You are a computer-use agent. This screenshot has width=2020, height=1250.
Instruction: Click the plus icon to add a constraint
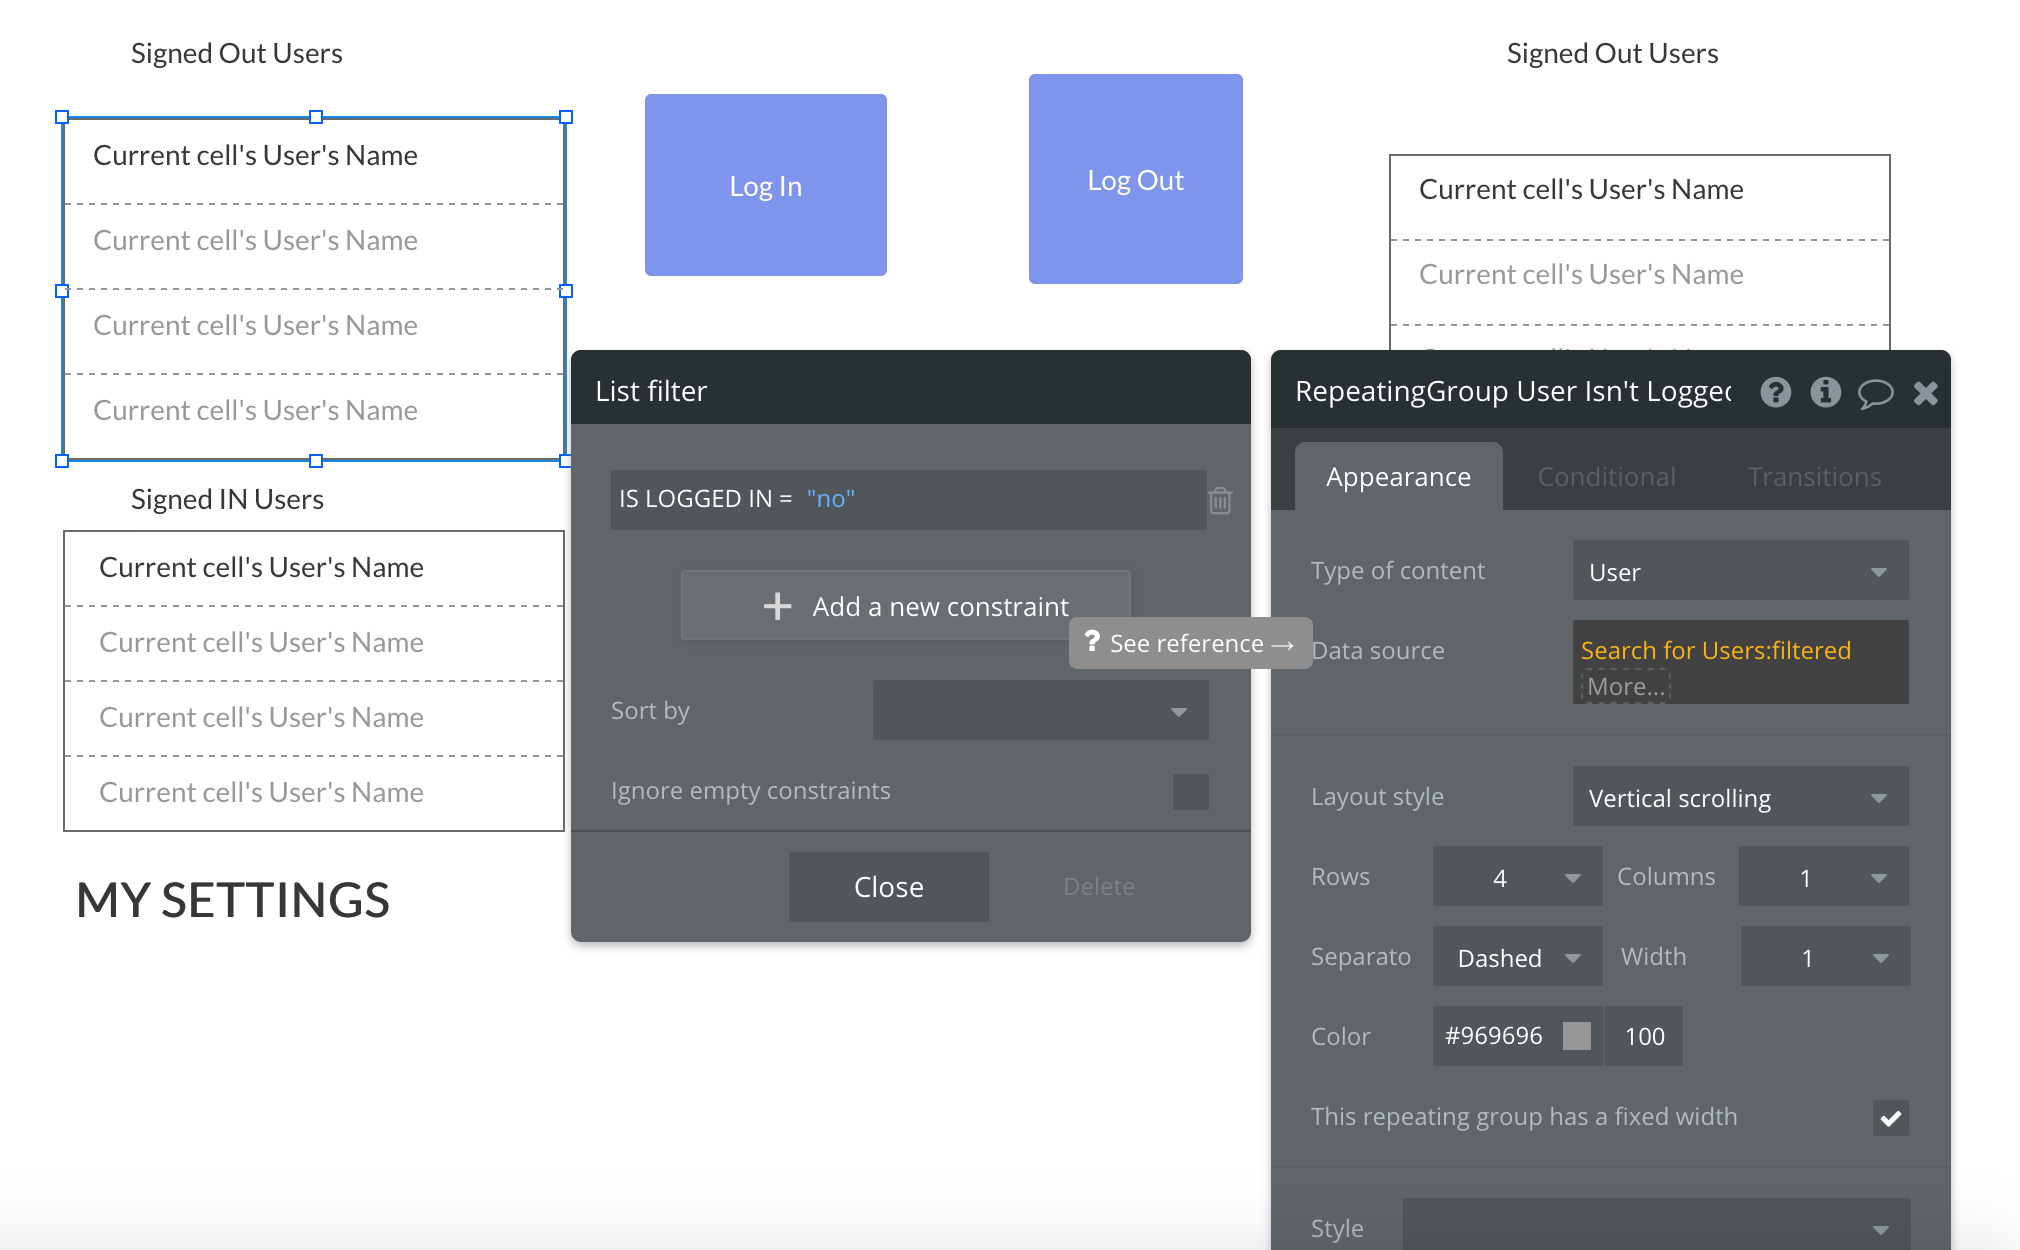(777, 606)
